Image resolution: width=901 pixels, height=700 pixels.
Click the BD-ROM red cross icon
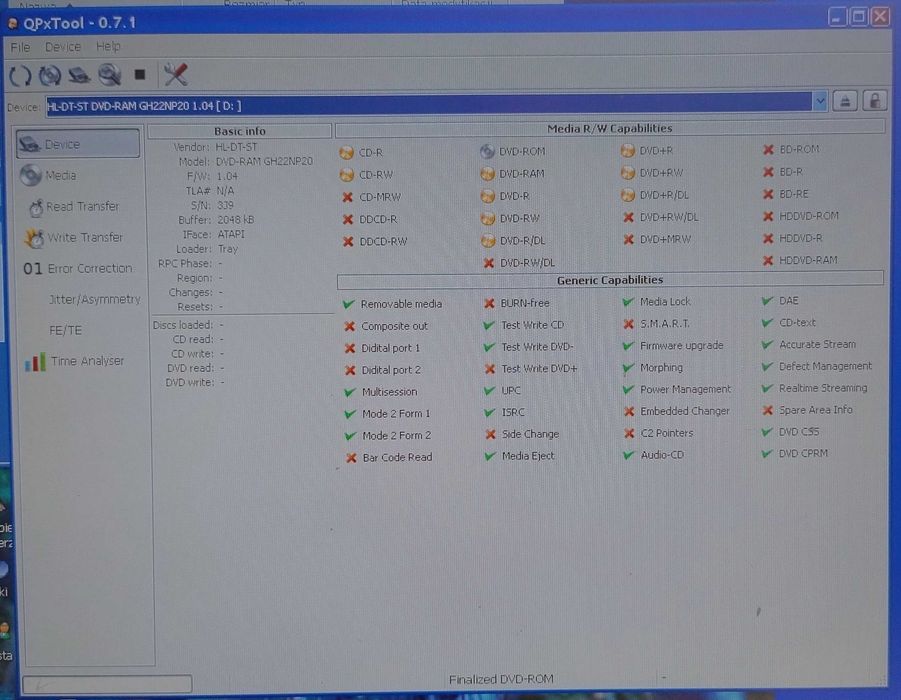point(768,149)
